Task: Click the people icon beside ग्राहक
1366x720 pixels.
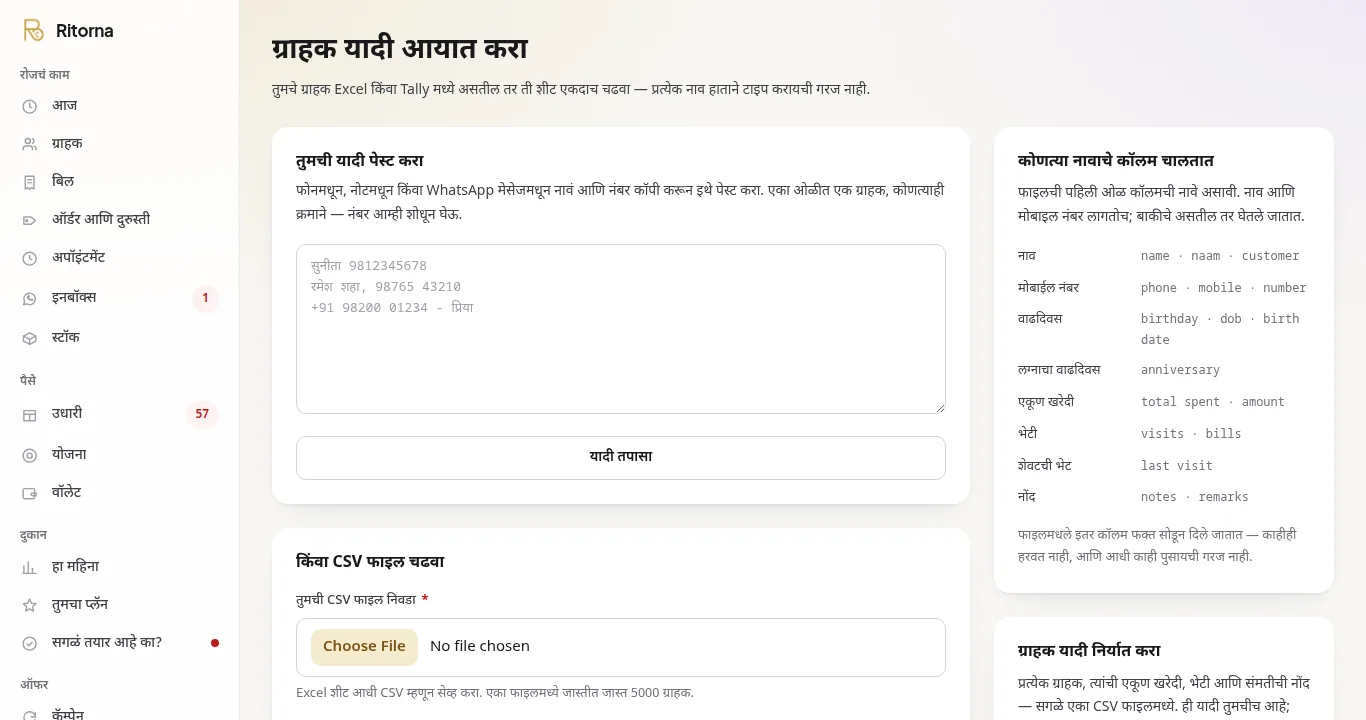Action: pyautogui.click(x=30, y=144)
